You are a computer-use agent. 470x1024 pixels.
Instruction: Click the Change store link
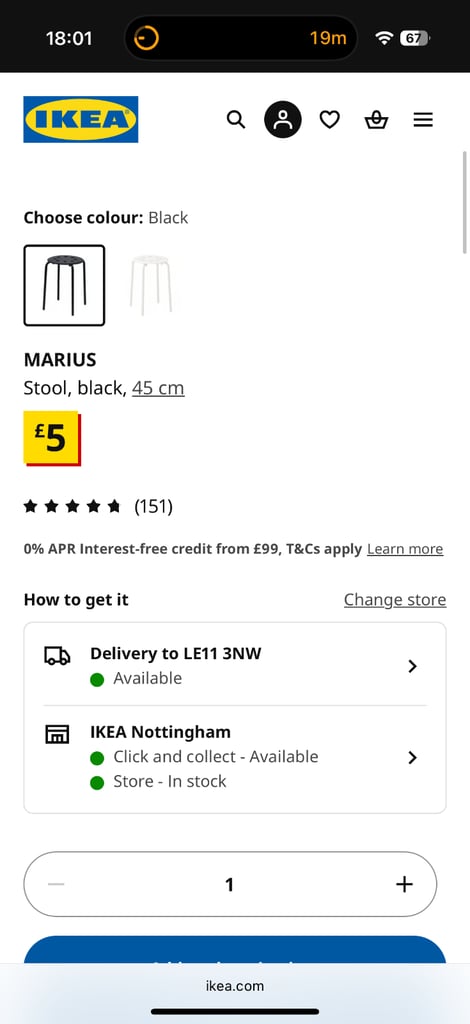(395, 600)
